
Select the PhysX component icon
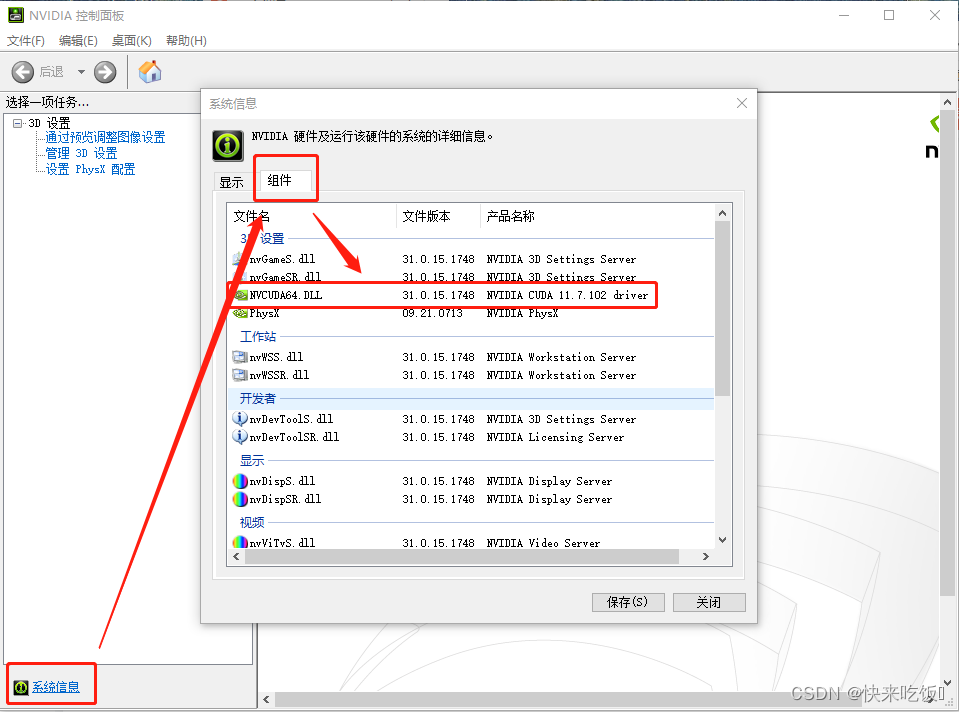(x=239, y=313)
